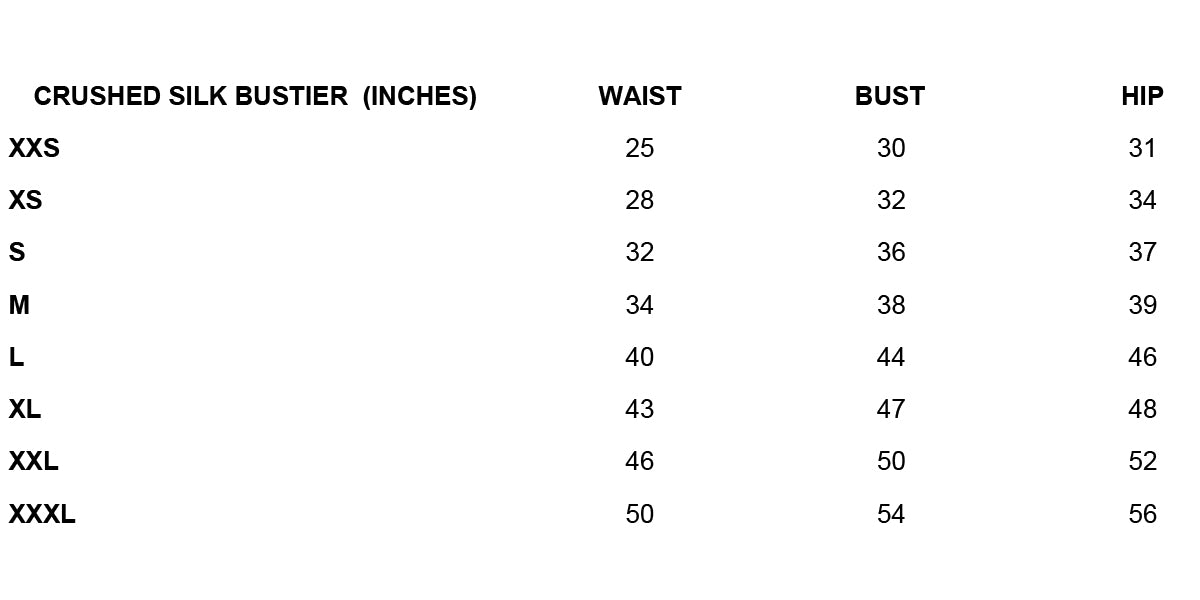The width and height of the screenshot is (1200, 600).
Task: Click the HIP column header
Action: tap(1142, 96)
